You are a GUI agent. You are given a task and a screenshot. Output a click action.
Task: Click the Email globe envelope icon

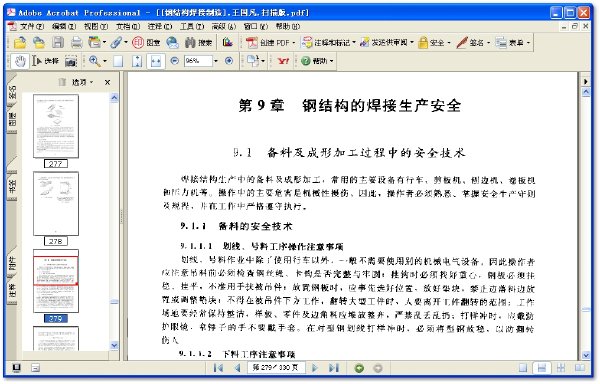pos(173,42)
